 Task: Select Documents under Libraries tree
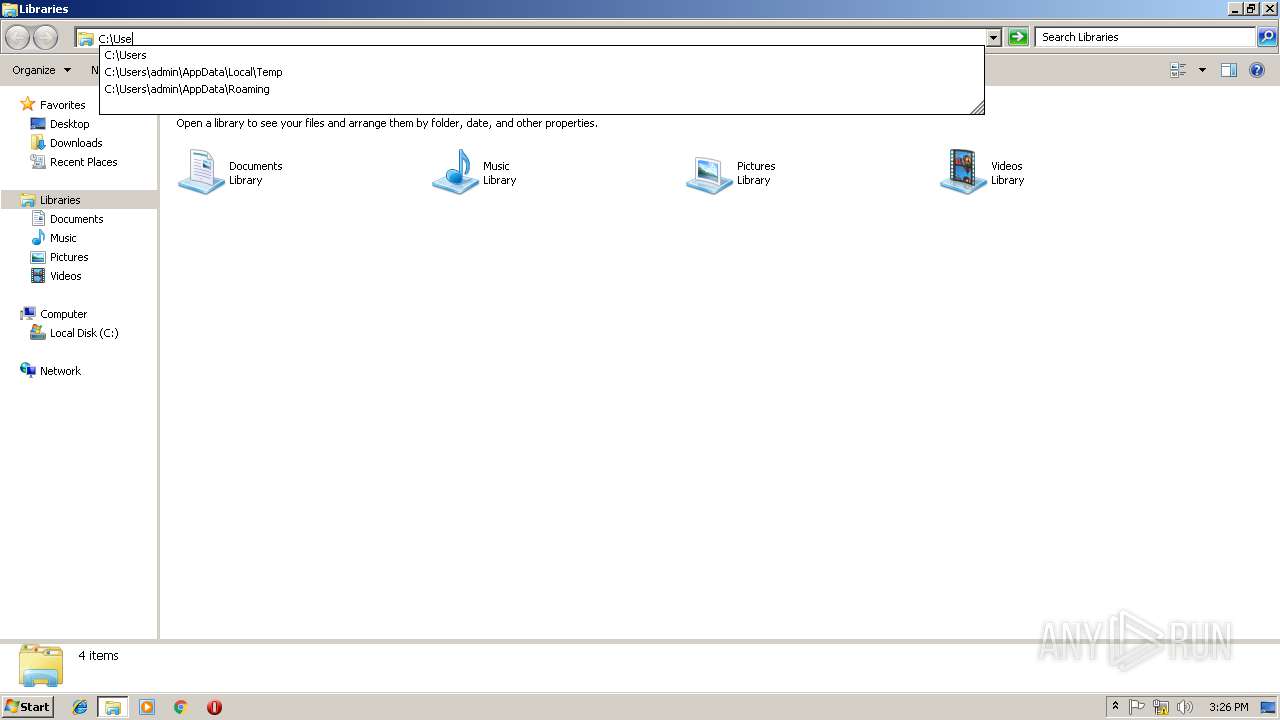click(76, 219)
